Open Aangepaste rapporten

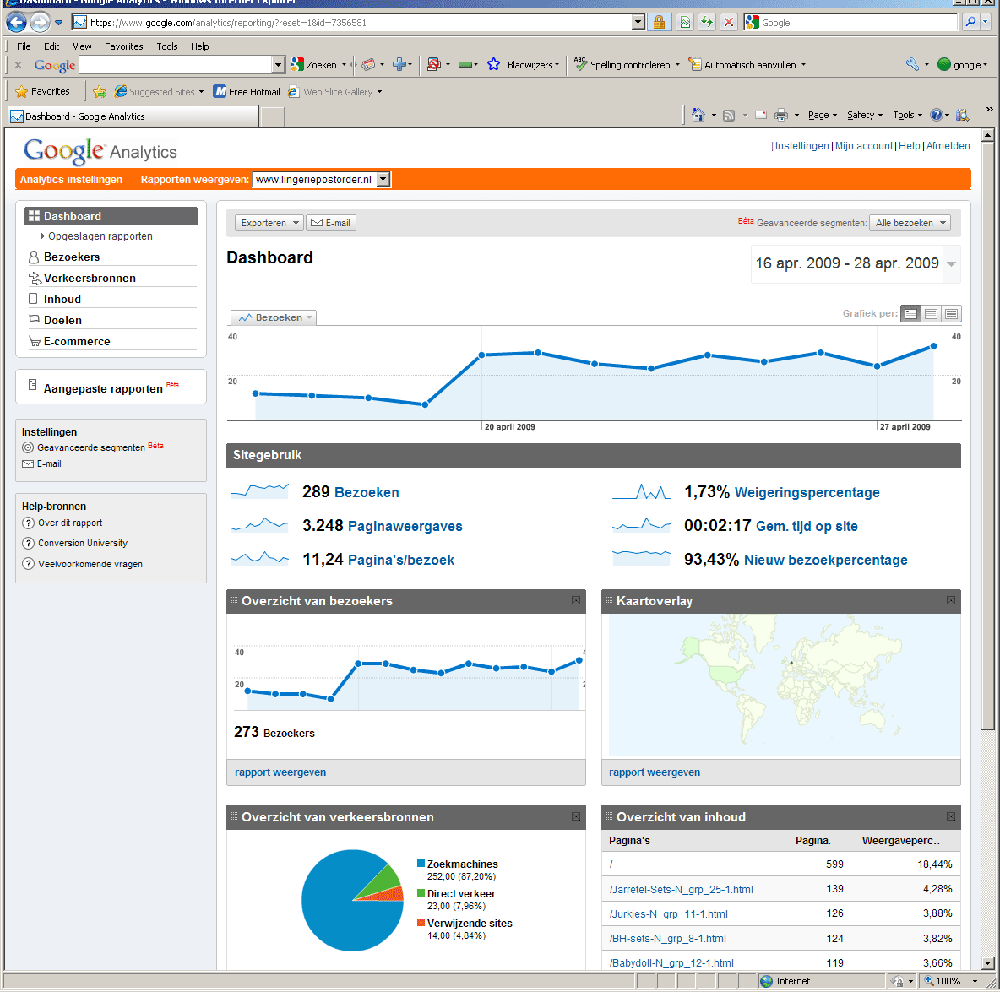click(103, 389)
